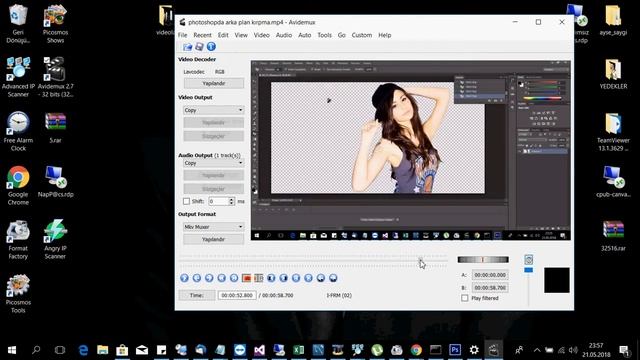Select Google Chrome desktop shortcut
The width and height of the screenshot is (640, 360).
18,186
